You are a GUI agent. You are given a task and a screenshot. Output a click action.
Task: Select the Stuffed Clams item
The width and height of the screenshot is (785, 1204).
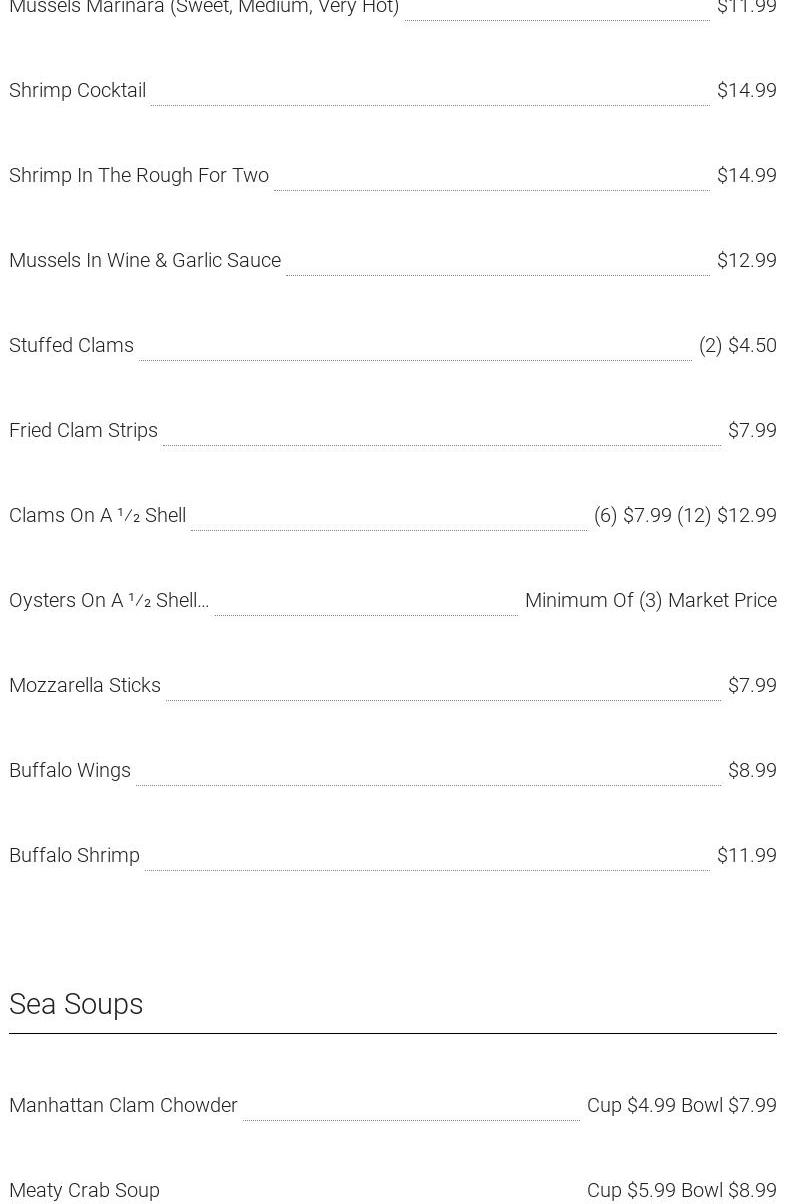pyautogui.click(x=71, y=345)
